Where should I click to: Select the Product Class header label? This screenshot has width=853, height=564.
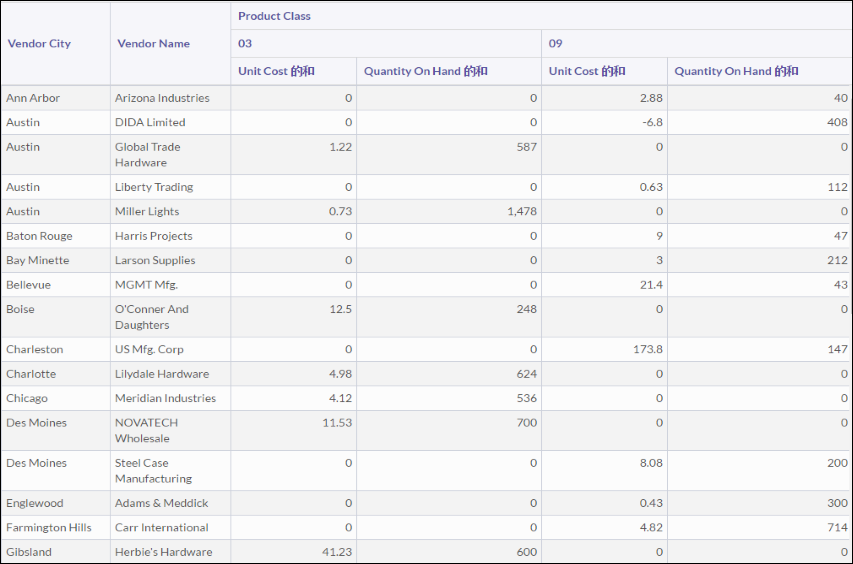(274, 16)
